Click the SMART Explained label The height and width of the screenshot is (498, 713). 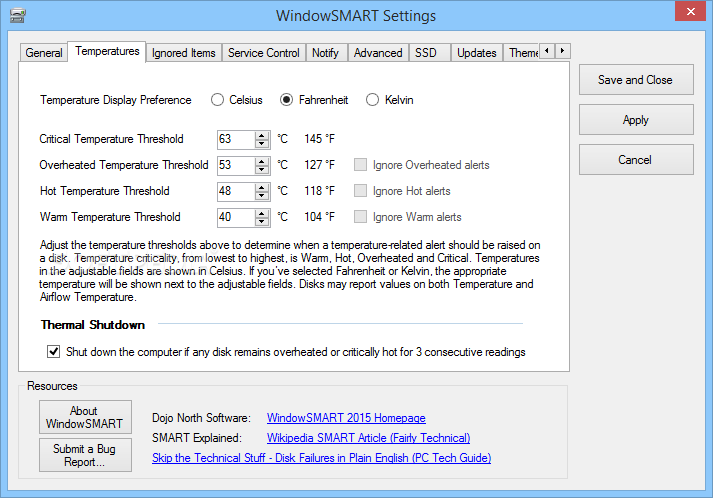(x=197, y=438)
